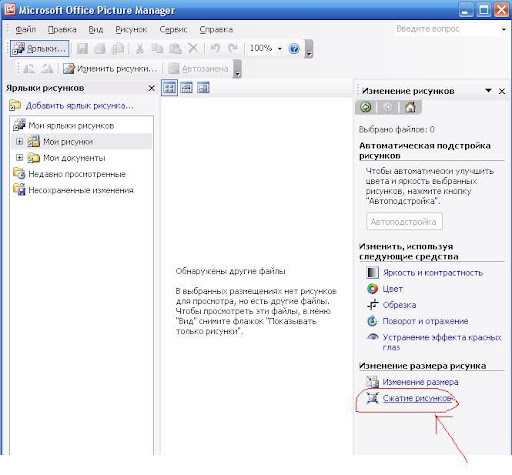This screenshot has height=475, width=512.
Task: Open the 100% zoom dropdown
Action: tap(280, 49)
